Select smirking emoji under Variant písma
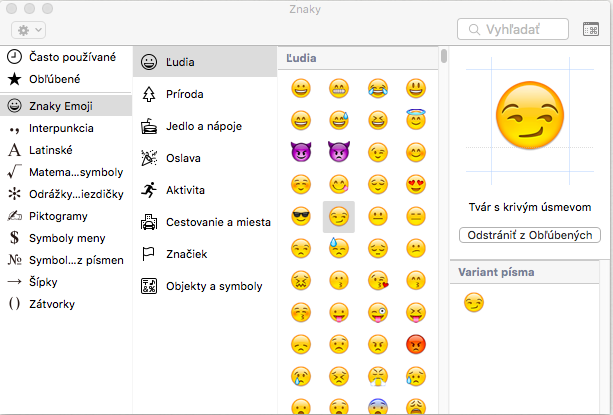Viewport: 613px width, 415px height. click(474, 302)
